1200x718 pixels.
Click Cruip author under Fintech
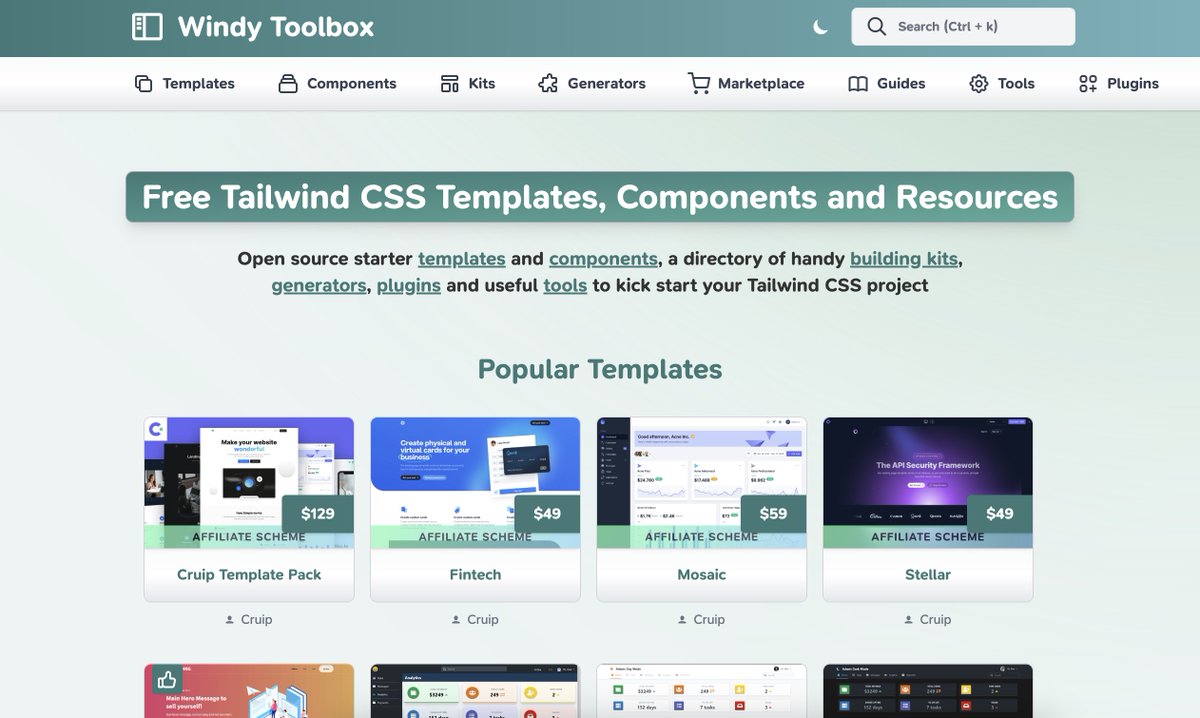pos(482,620)
